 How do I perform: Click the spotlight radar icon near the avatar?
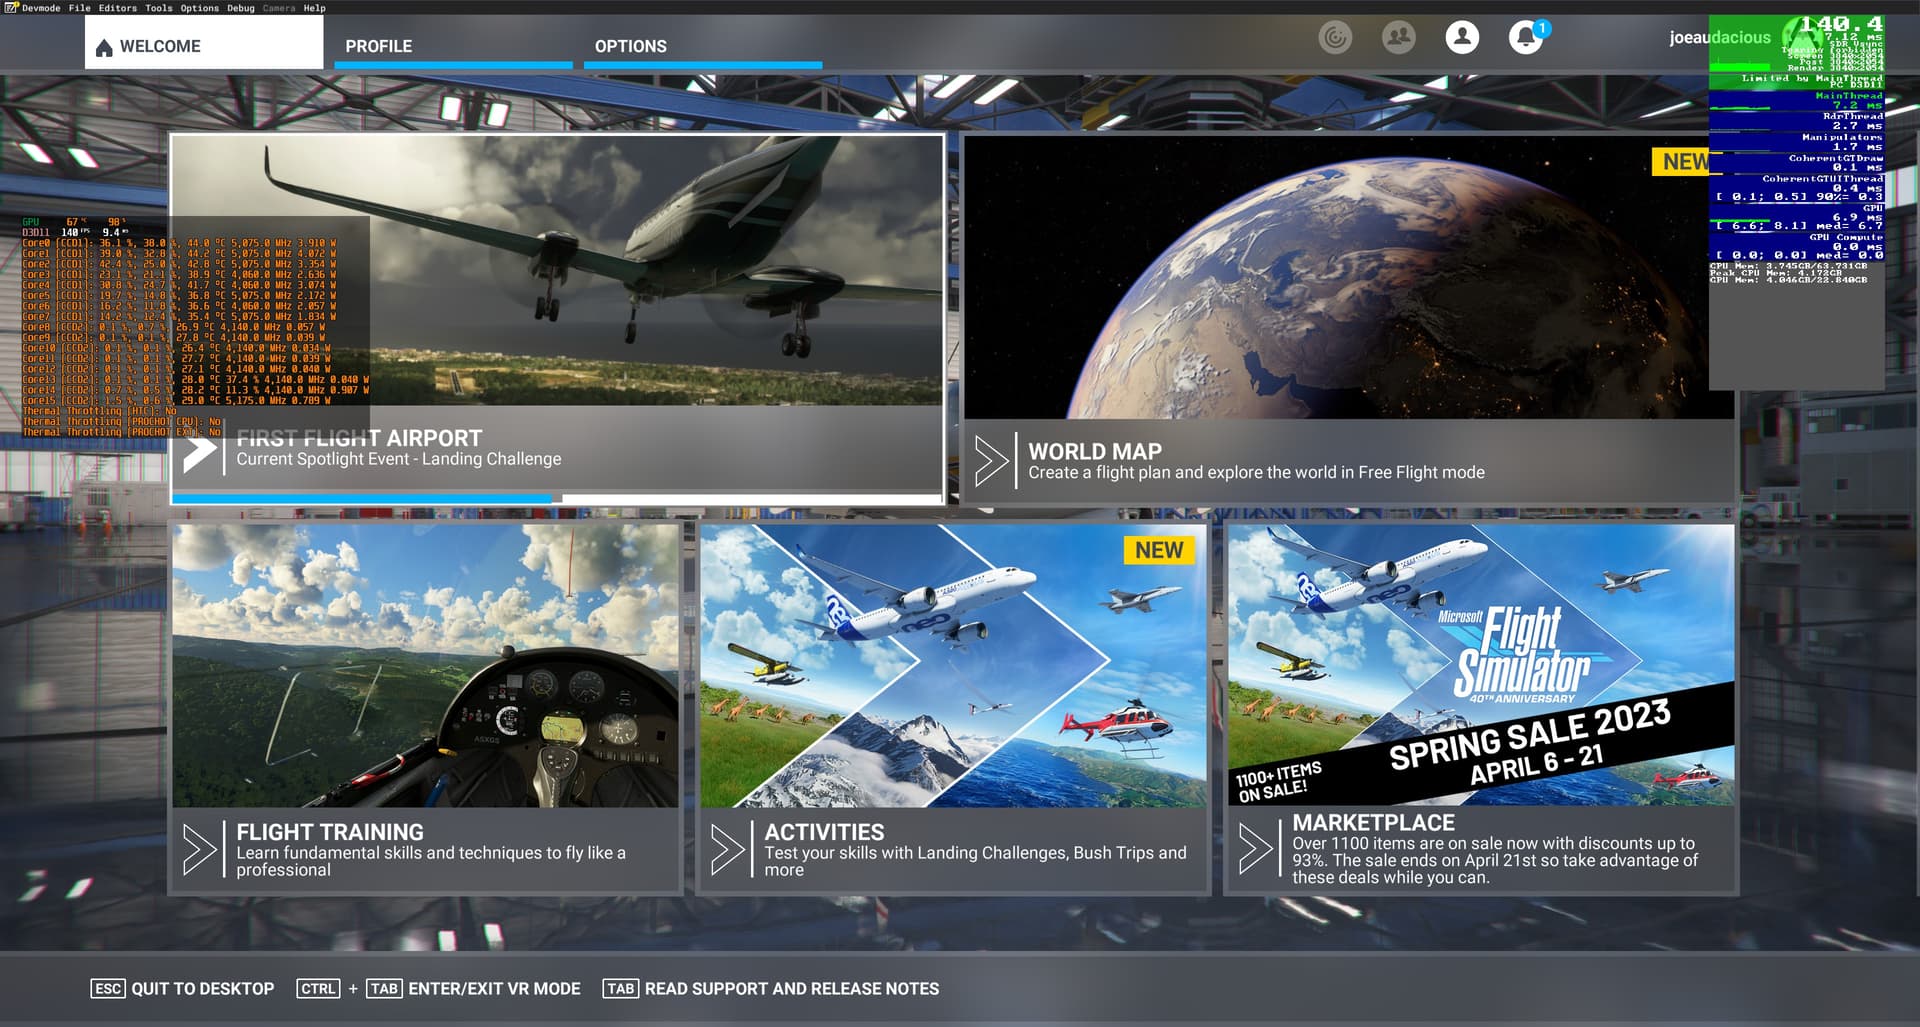1335,38
